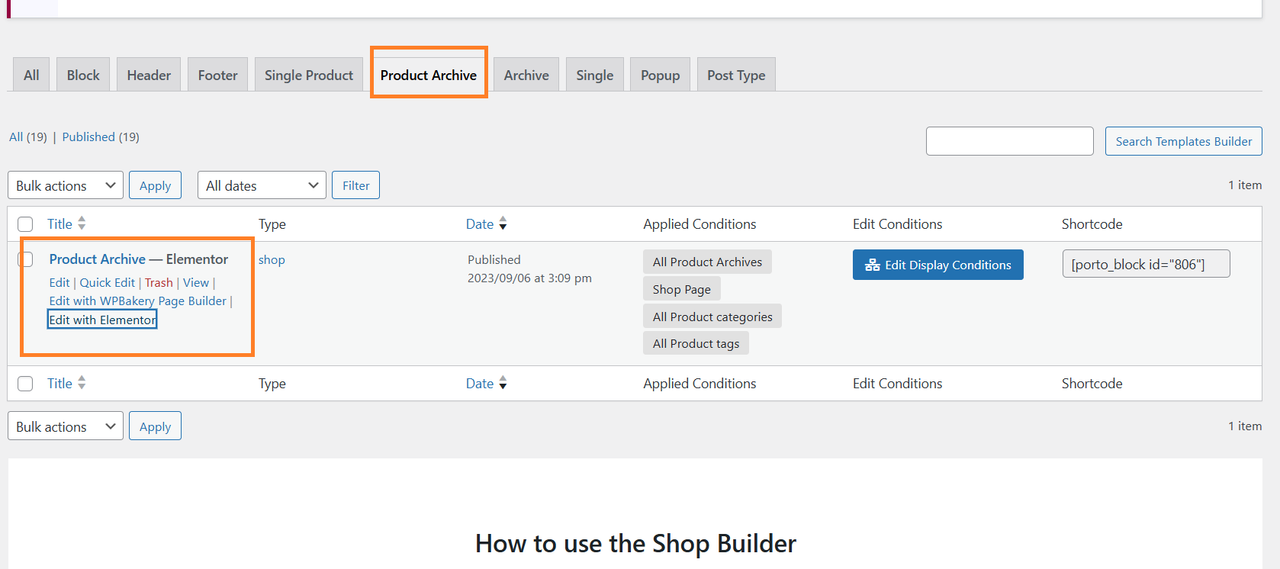1280x569 pixels.
Task: Tick the select-all checkbox in table footer
Action: (x=26, y=384)
